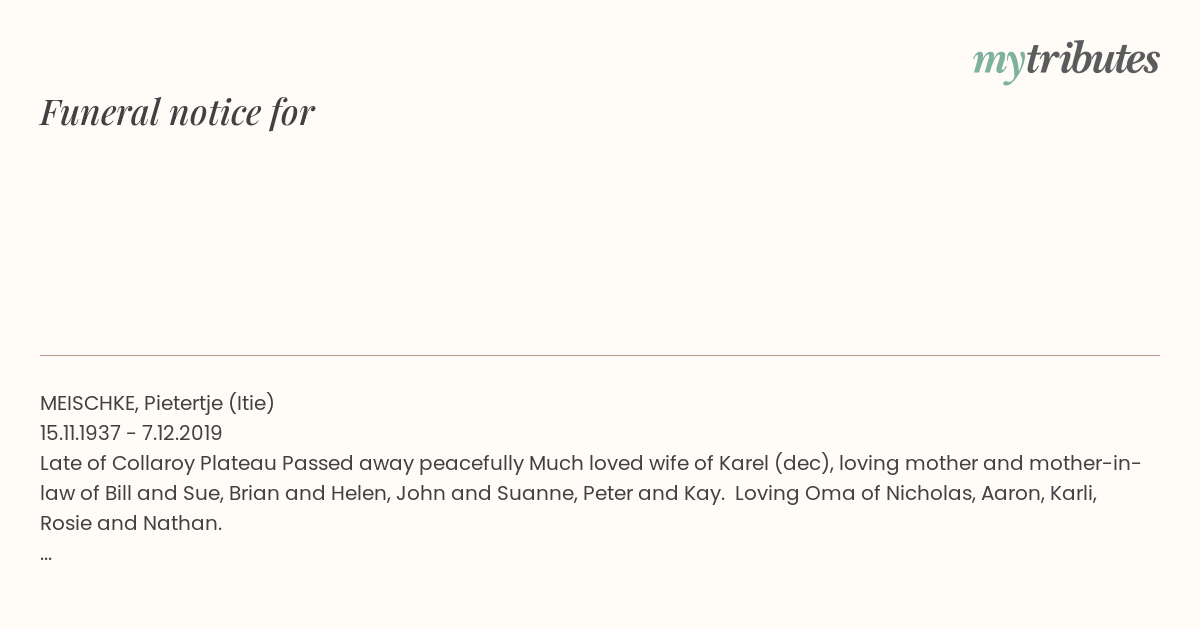Click the mytributes logo
Viewport: 1200px width, 630px height.
click(x=1066, y=62)
